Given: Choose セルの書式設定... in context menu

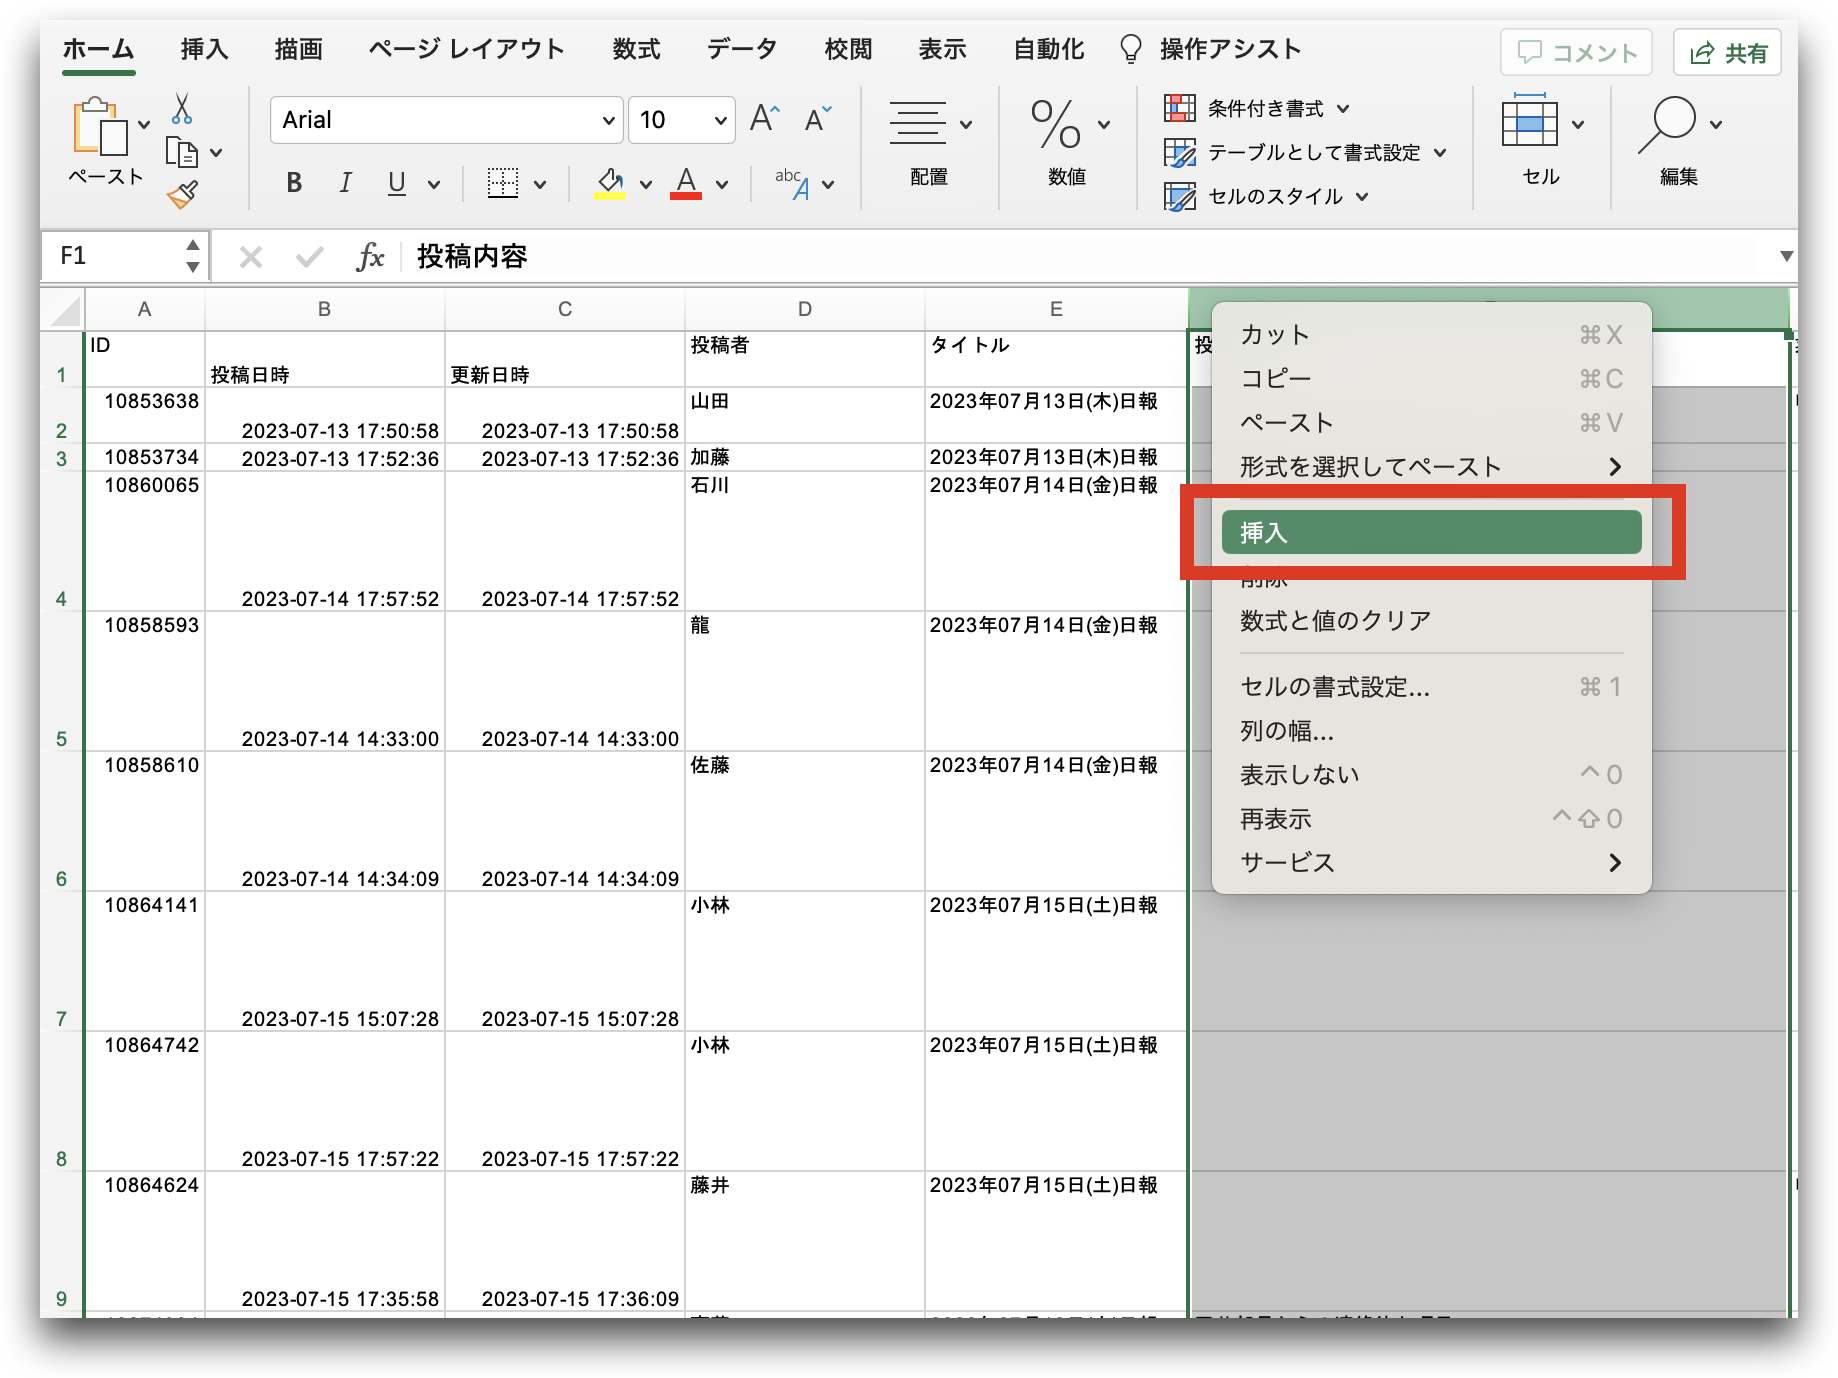Looking at the screenshot, I should coord(1431,687).
